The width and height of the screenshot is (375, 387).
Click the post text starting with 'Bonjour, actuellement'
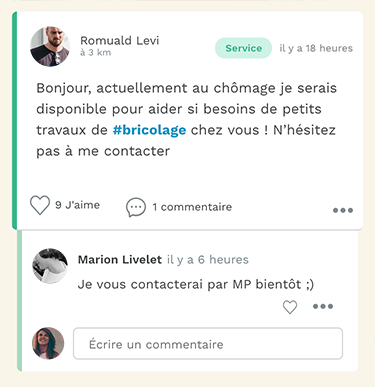(x=186, y=119)
